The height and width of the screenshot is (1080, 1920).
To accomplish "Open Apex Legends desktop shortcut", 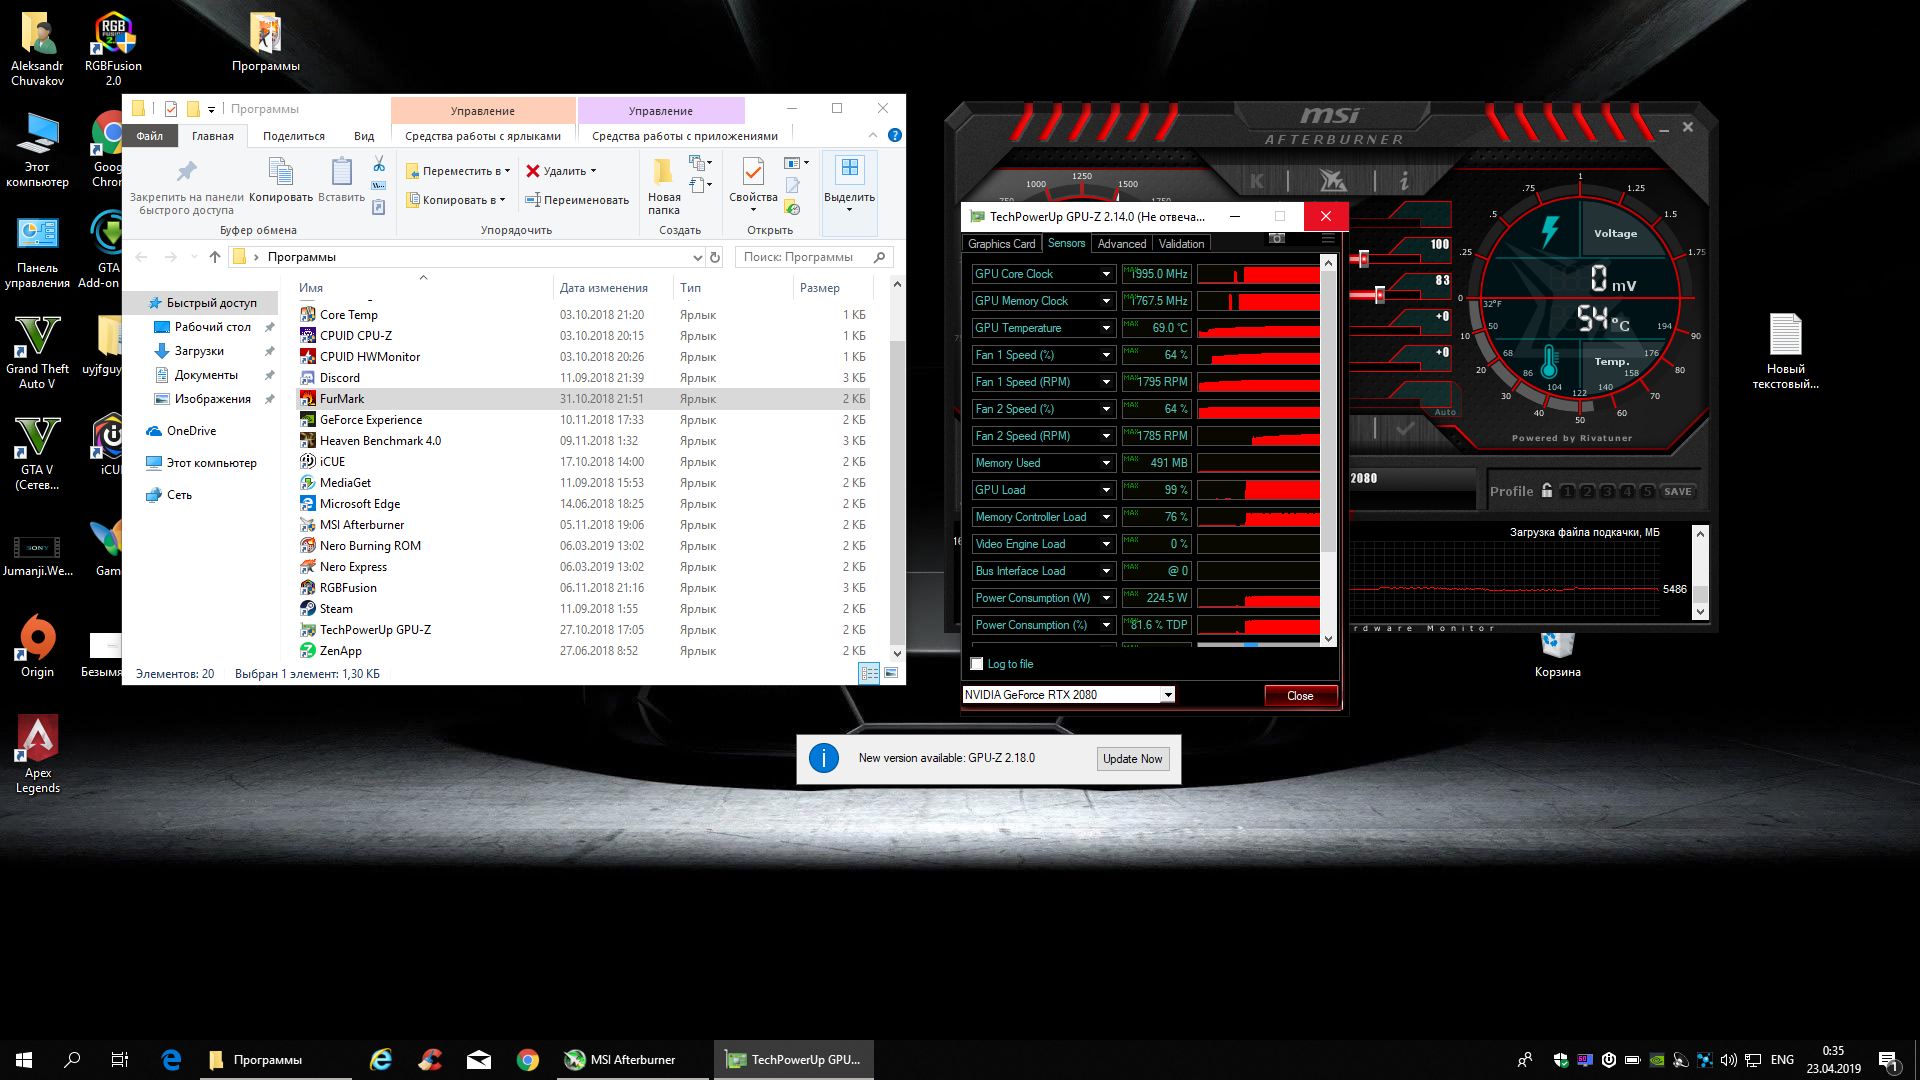I will click(38, 753).
